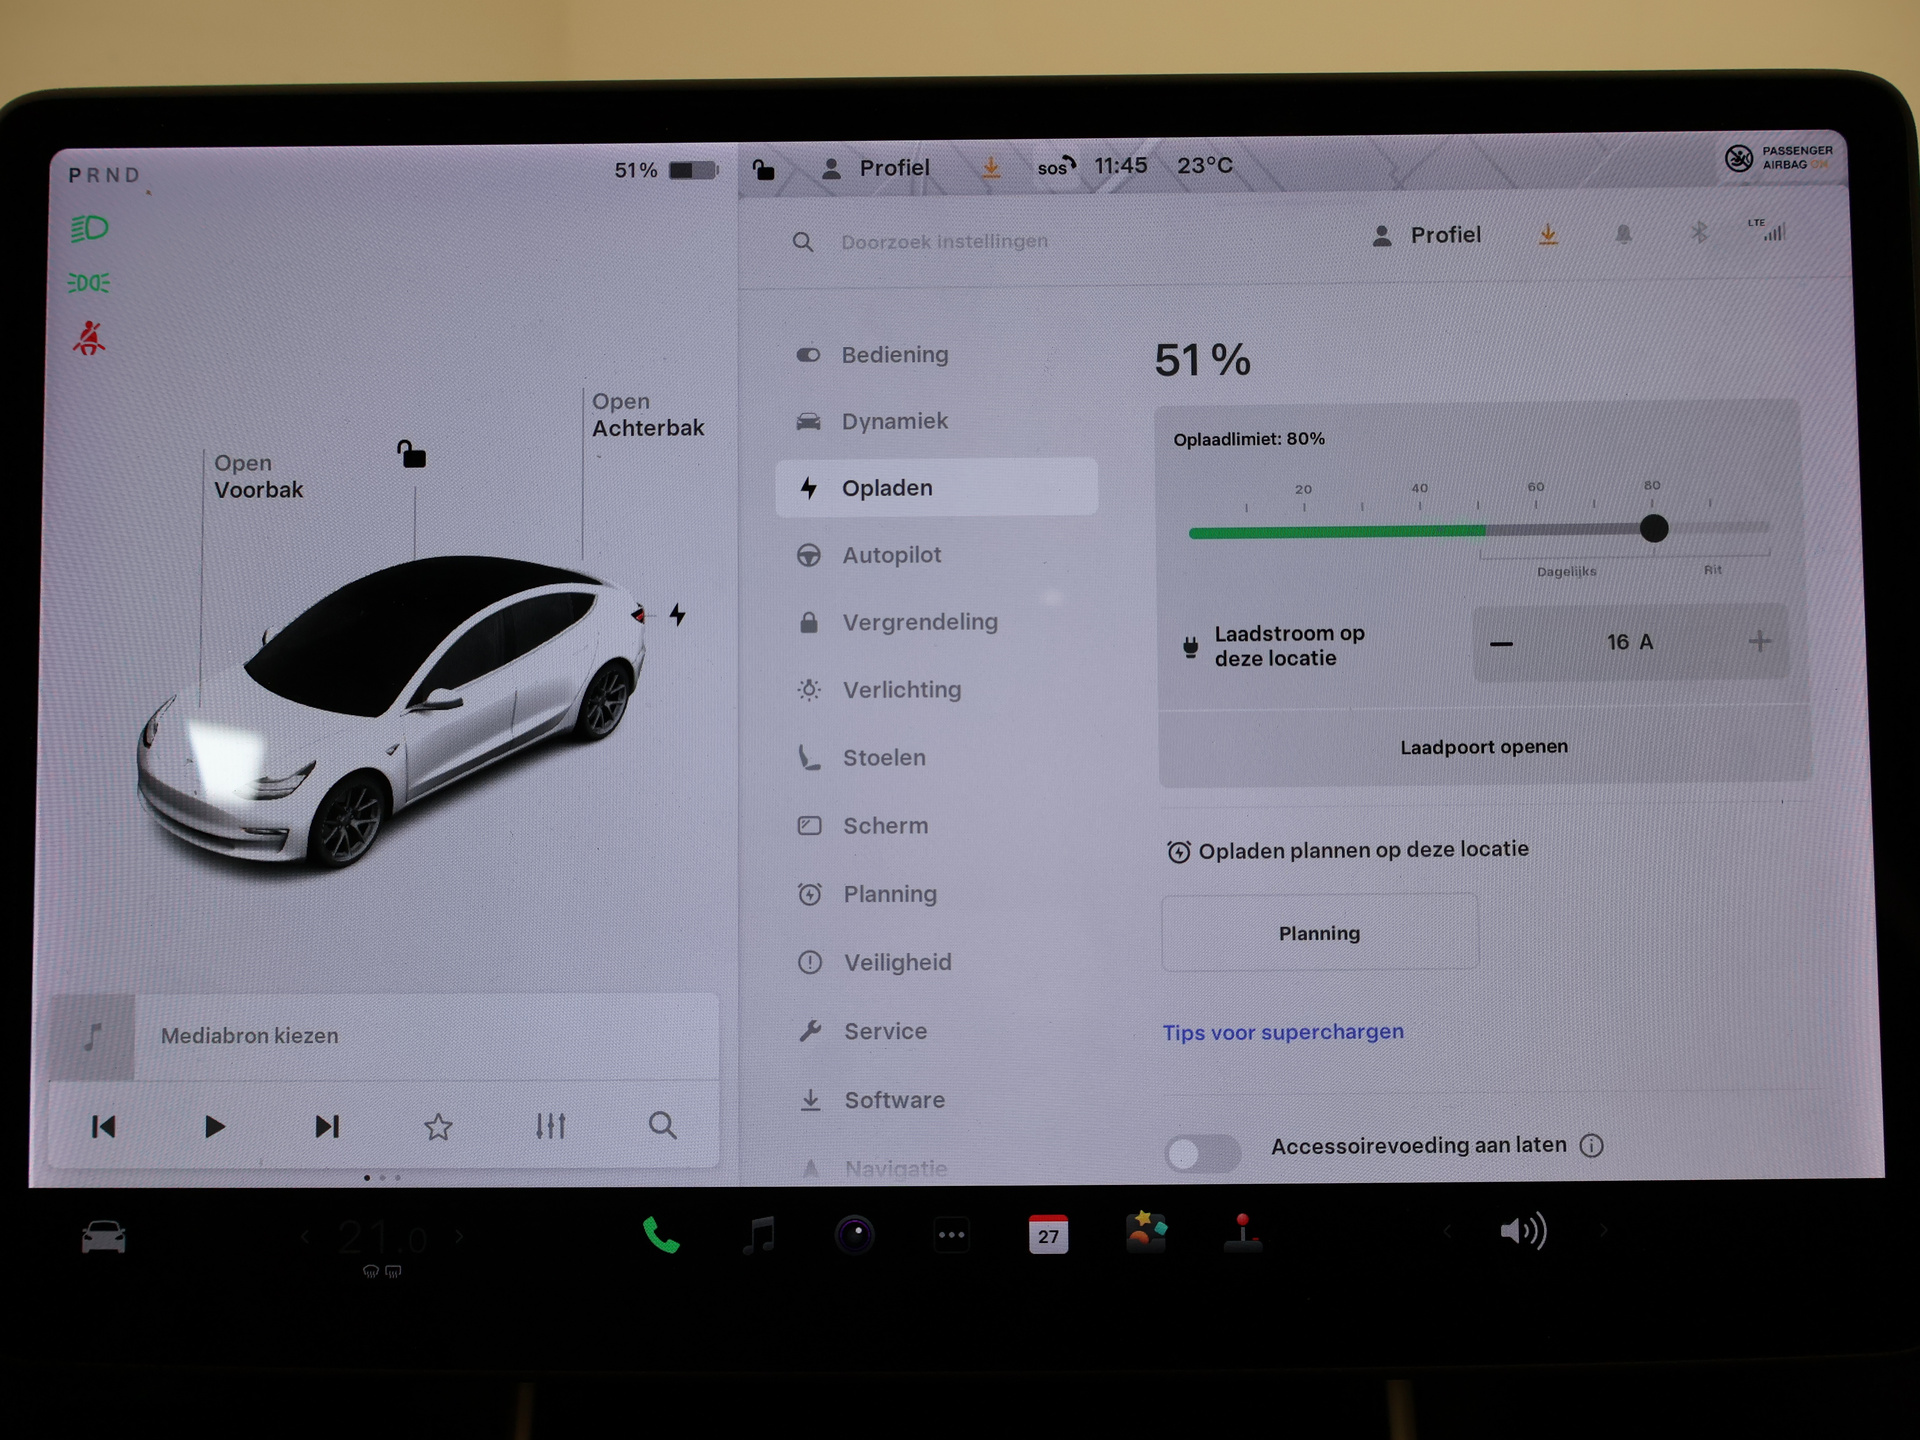Tap the lock icon in the top status bar
Screen dimensions: 1920x1440
[x=763, y=169]
